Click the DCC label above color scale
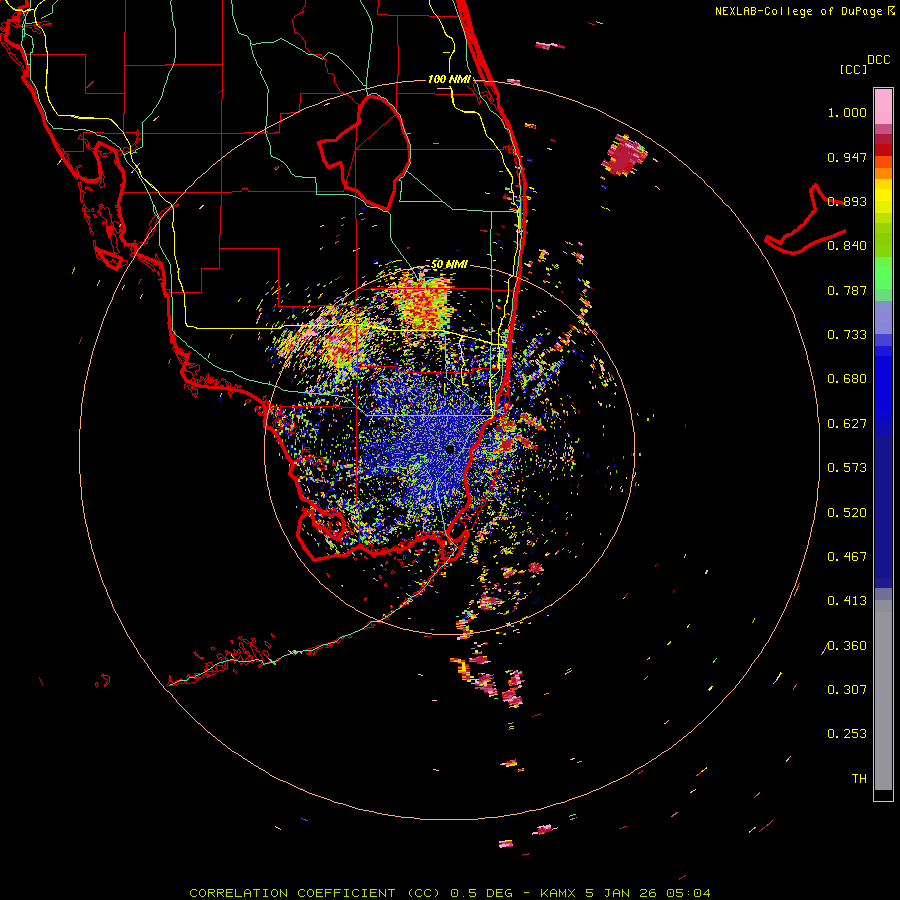 click(878, 60)
